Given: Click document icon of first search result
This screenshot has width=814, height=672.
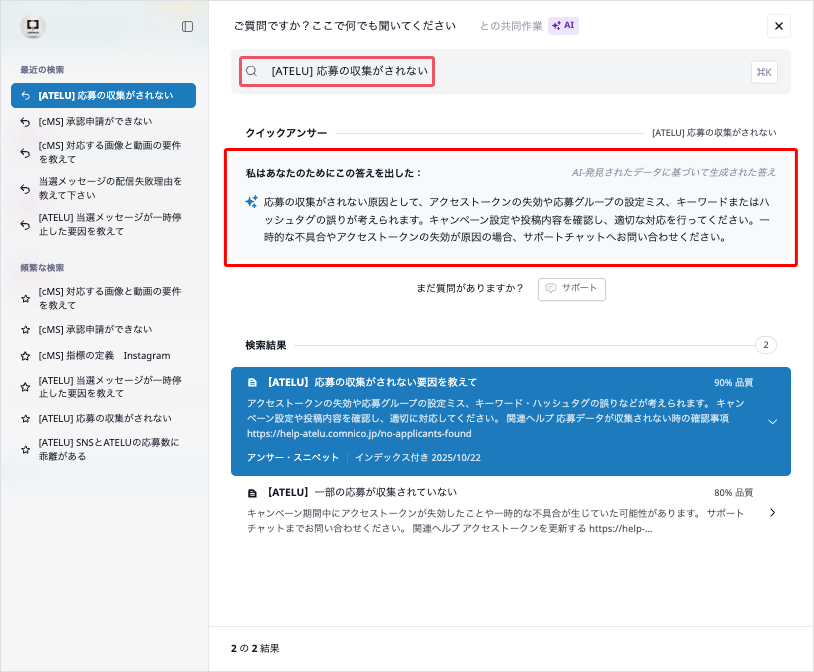Looking at the screenshot, I should [252, 382].
